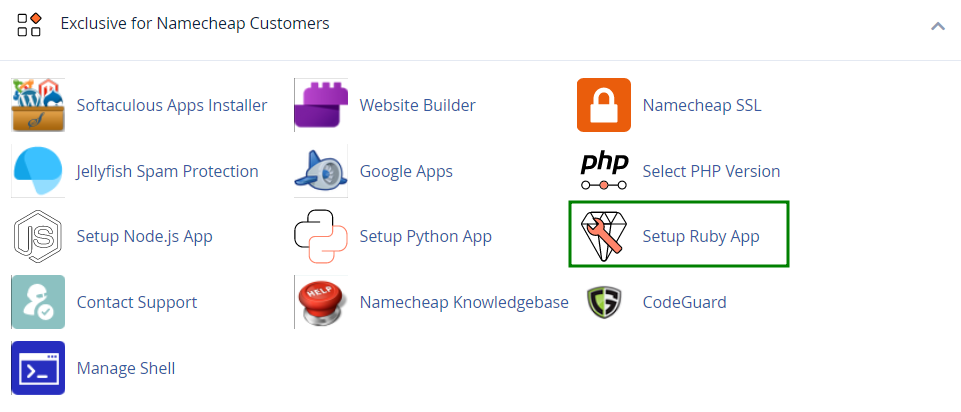
Task: Open the Softaculous Apps Installer icon
Action: pos(38,105)
